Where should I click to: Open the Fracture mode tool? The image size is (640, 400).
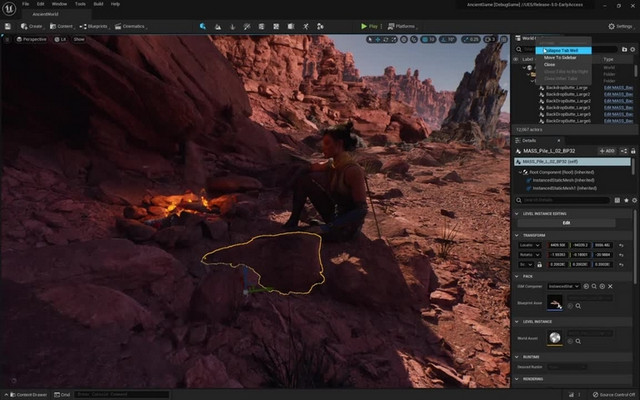coord(276,26)
